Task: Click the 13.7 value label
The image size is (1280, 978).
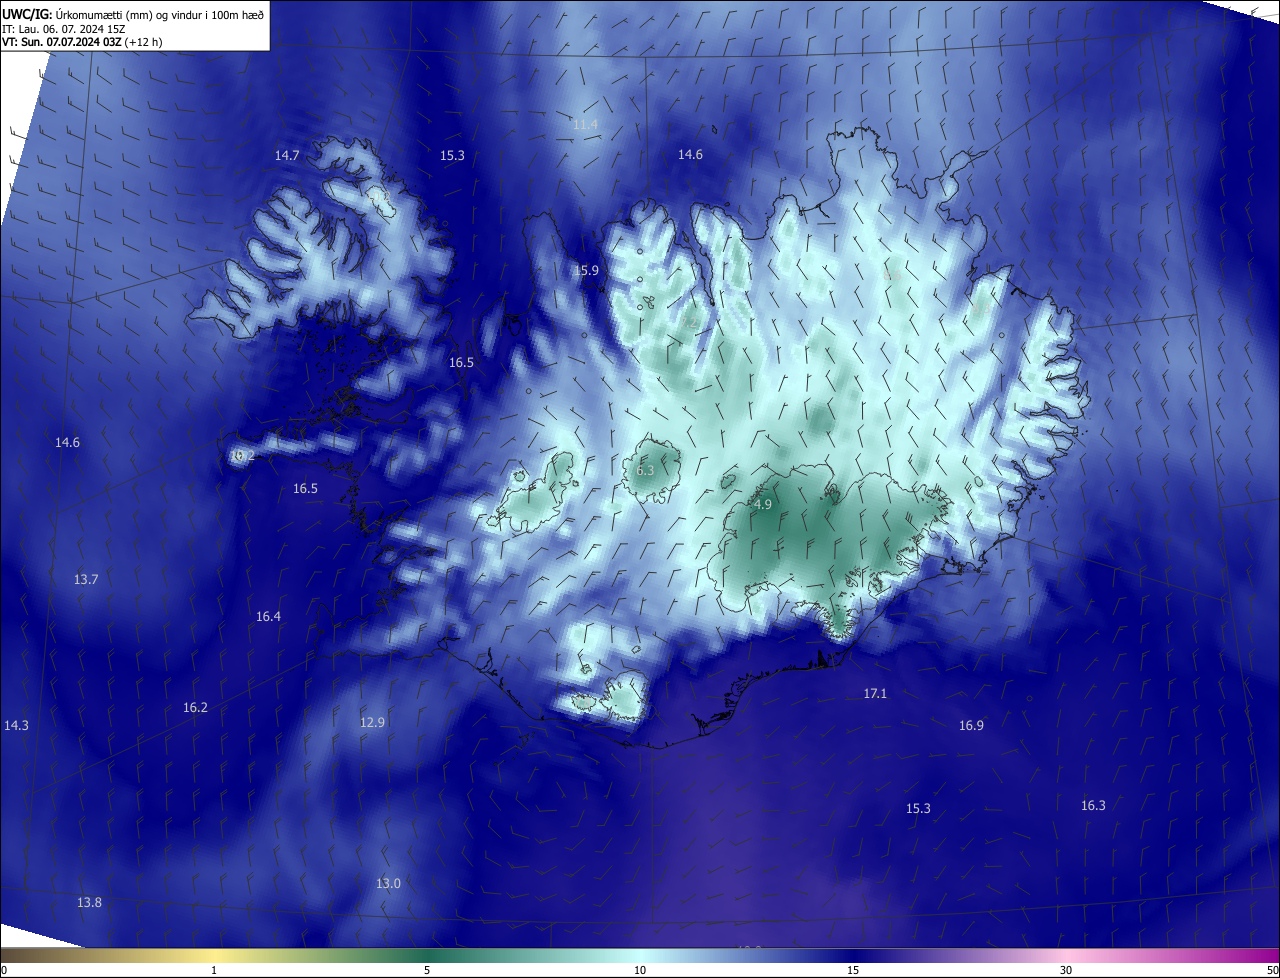Action: click(x=86, y=579)
